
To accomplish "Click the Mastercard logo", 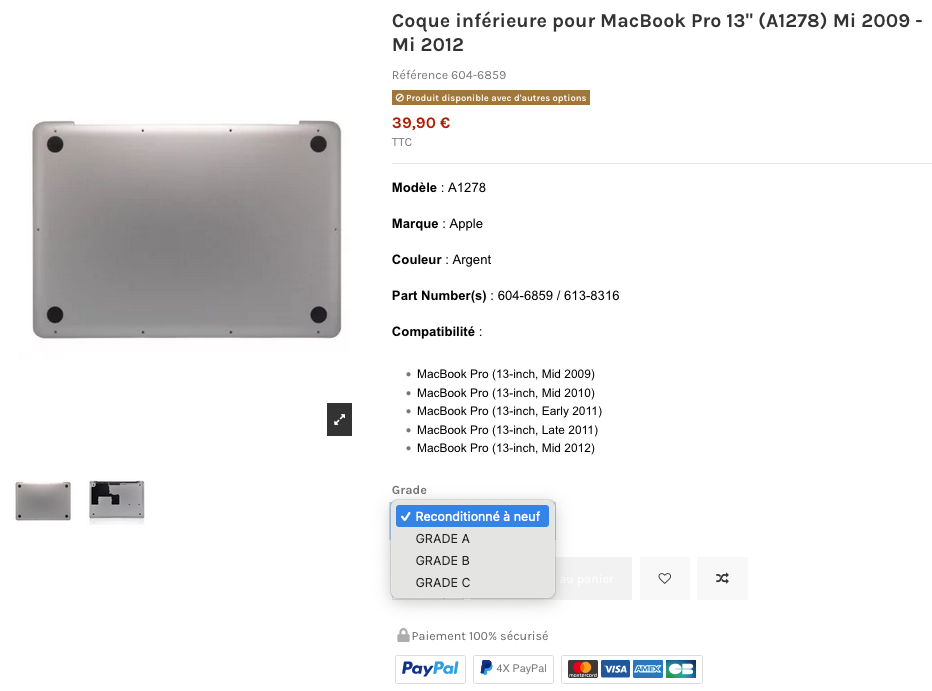I will point(583,669).
